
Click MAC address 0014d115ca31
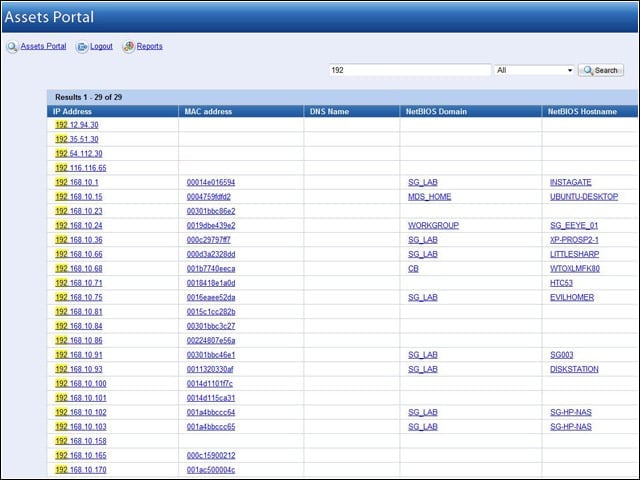pos(211,398)
